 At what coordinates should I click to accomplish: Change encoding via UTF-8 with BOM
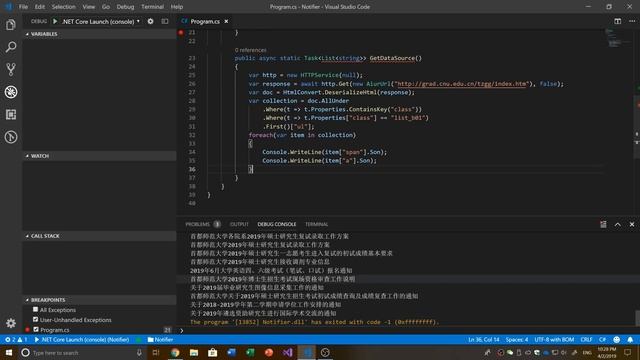[x=554, y=340]
